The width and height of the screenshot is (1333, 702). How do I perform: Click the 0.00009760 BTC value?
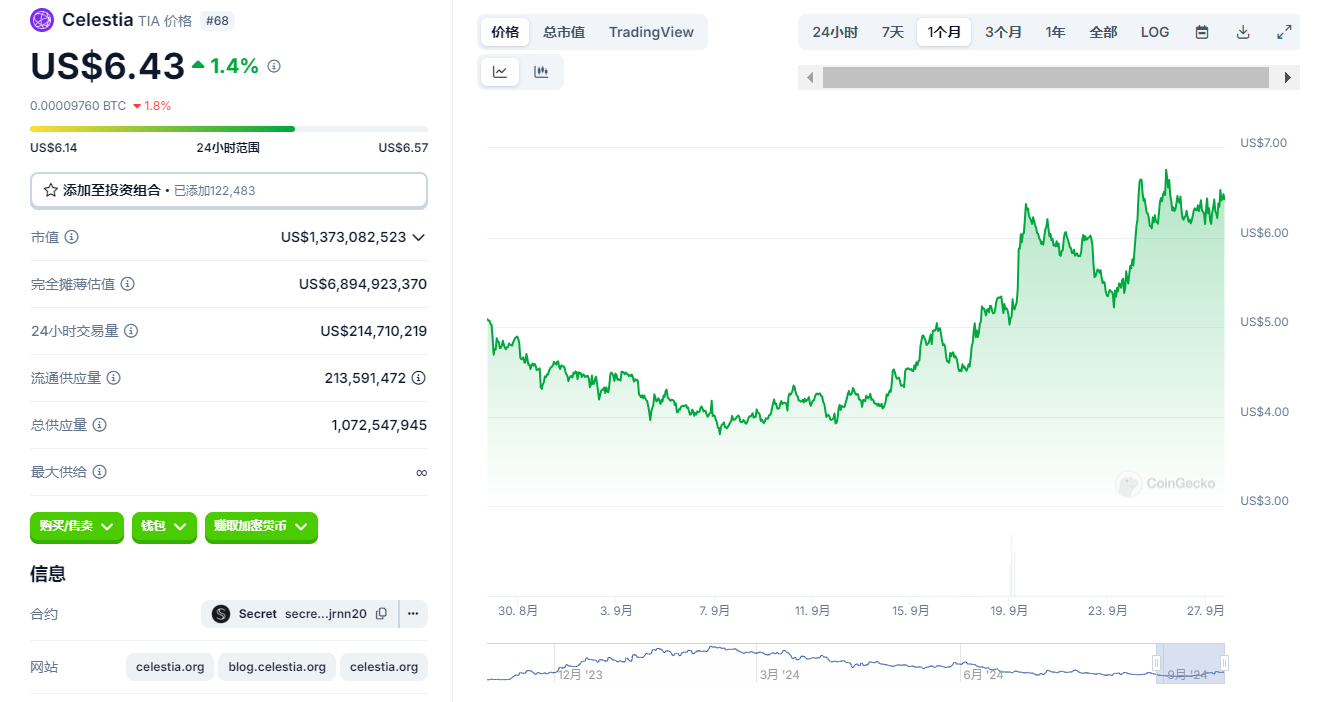pos(78,105)
